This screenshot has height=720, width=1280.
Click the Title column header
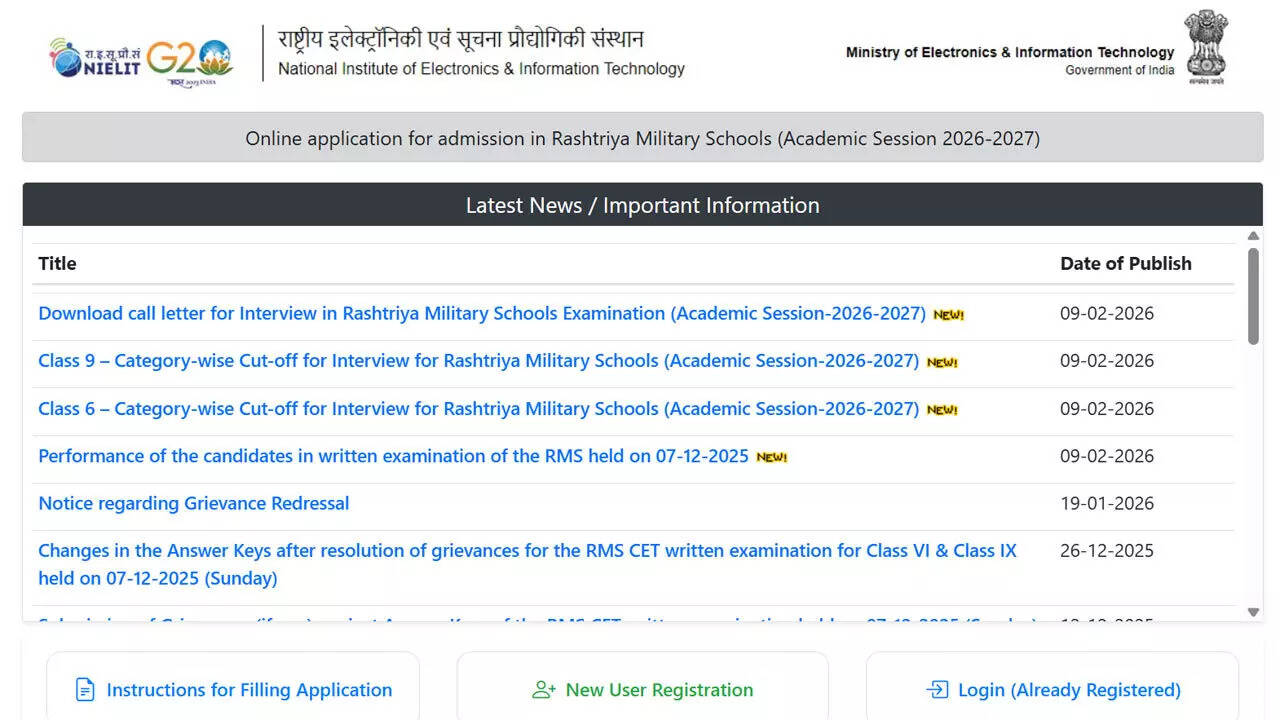(x=56, y=263)
